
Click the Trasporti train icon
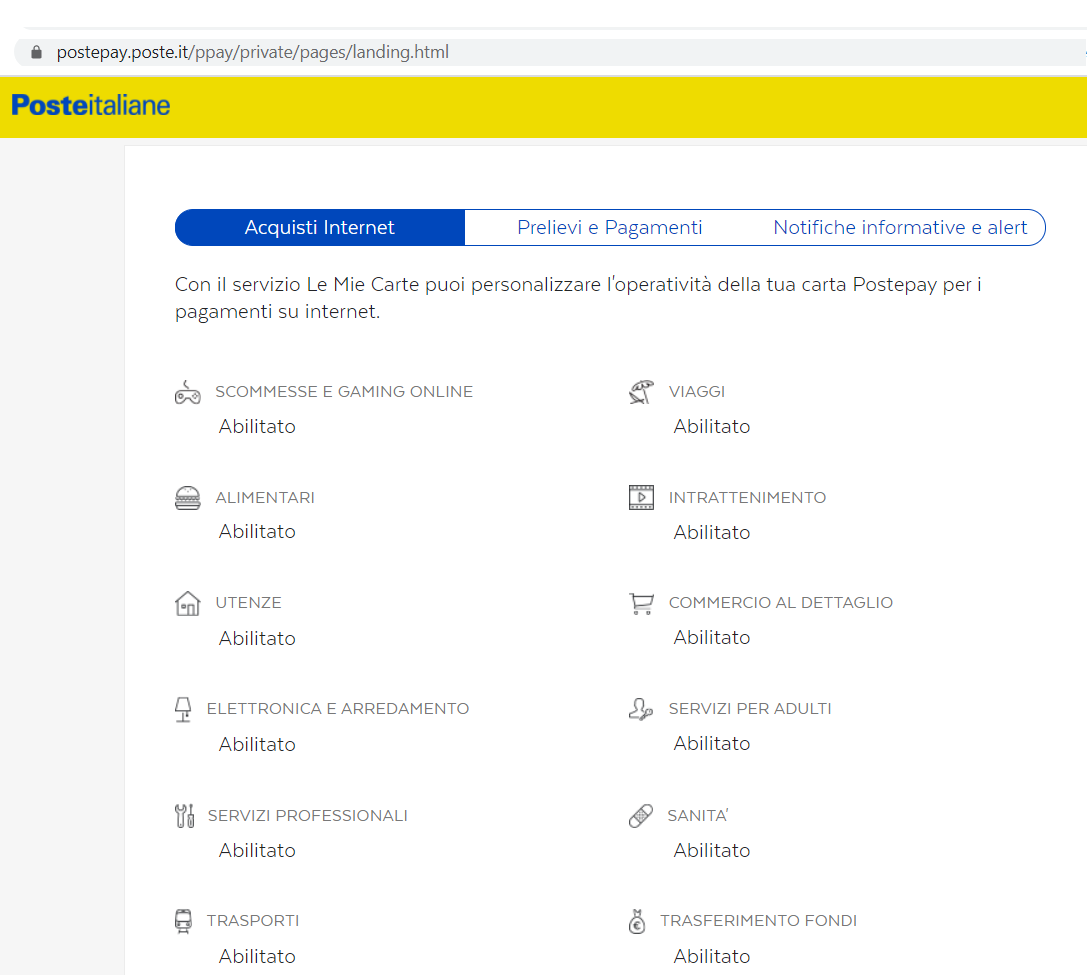tap(183, 922)
